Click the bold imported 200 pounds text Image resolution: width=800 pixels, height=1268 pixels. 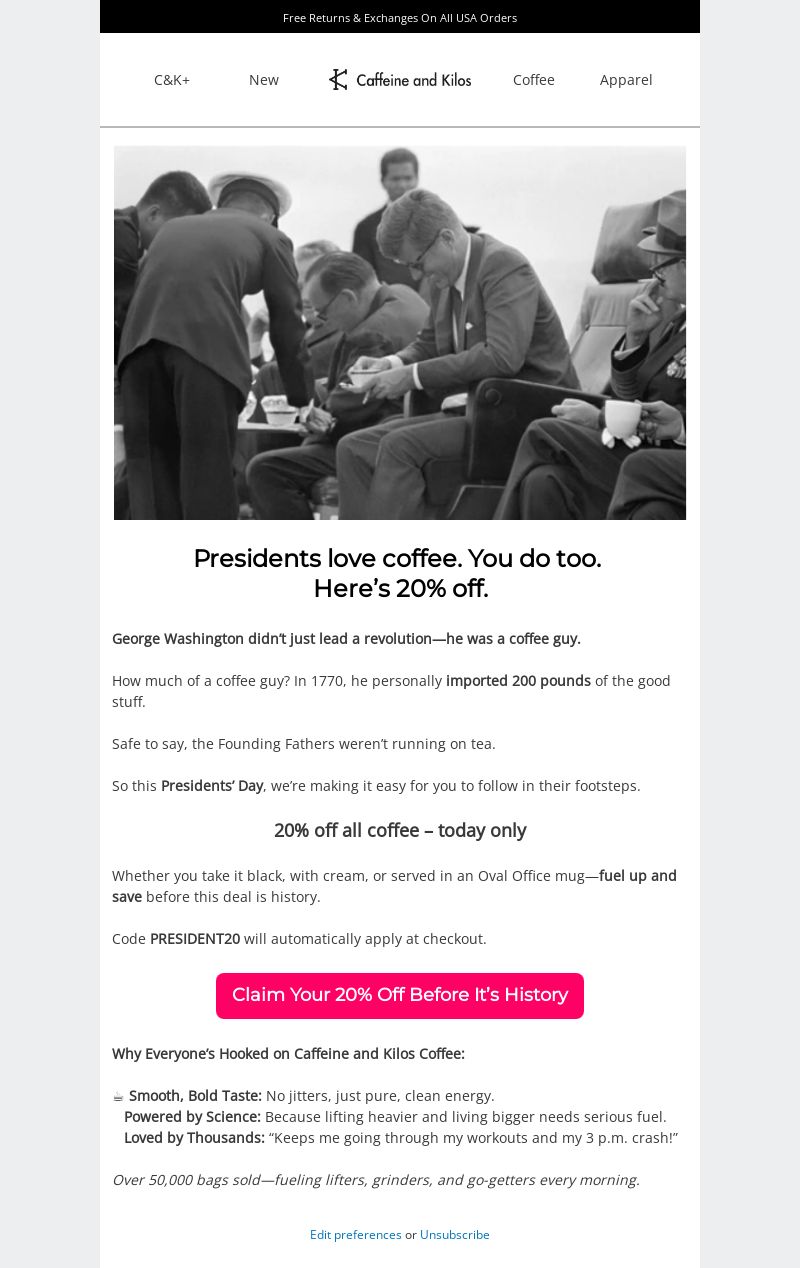click(518, 681)
